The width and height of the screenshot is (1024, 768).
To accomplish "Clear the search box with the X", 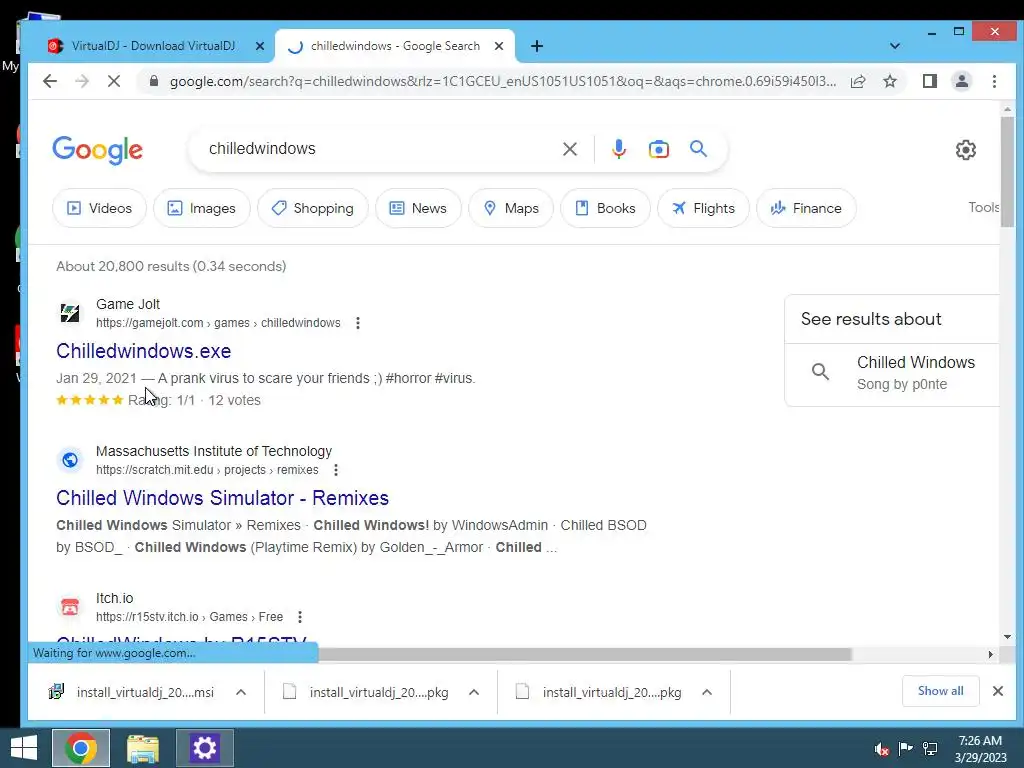I will click(569, 149).
